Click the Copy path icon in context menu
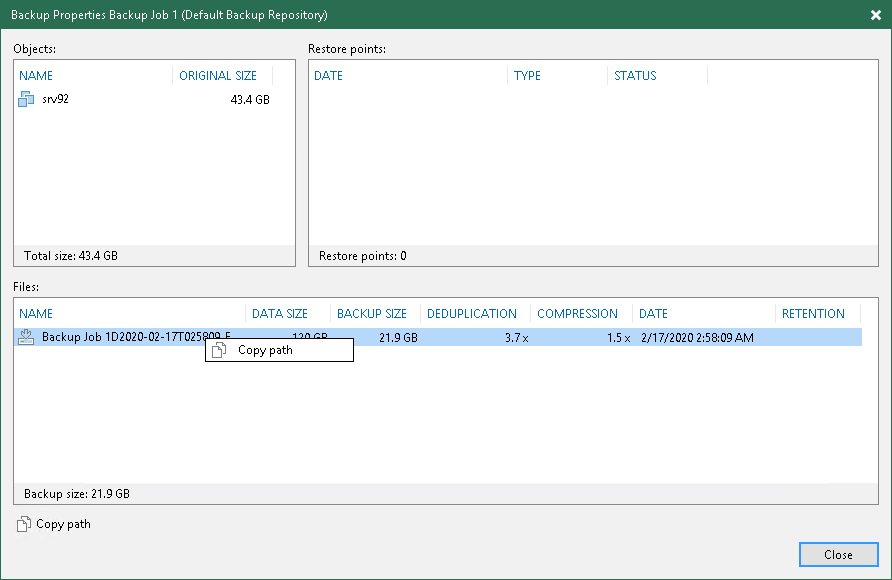This screenshot has width=892, height=580. tap(219, 350)
